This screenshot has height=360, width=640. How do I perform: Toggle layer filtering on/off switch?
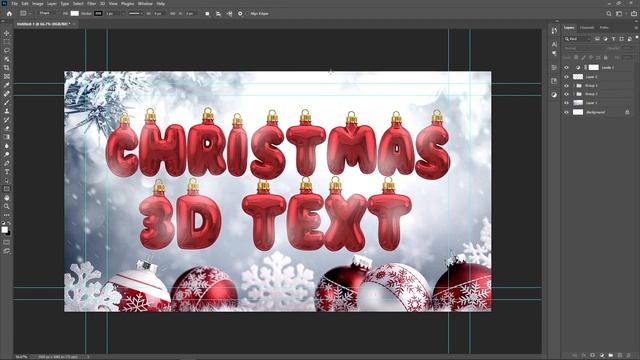(637, 38)
